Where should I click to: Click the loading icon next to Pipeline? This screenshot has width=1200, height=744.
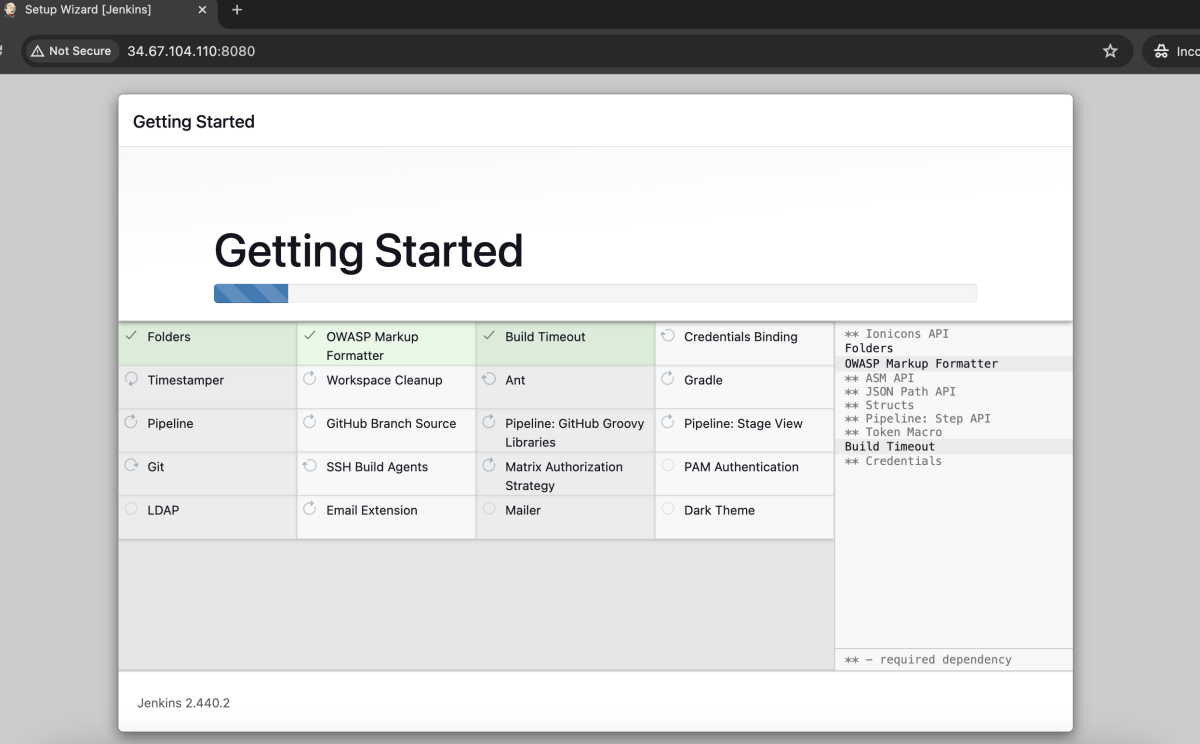click(131, 423)
